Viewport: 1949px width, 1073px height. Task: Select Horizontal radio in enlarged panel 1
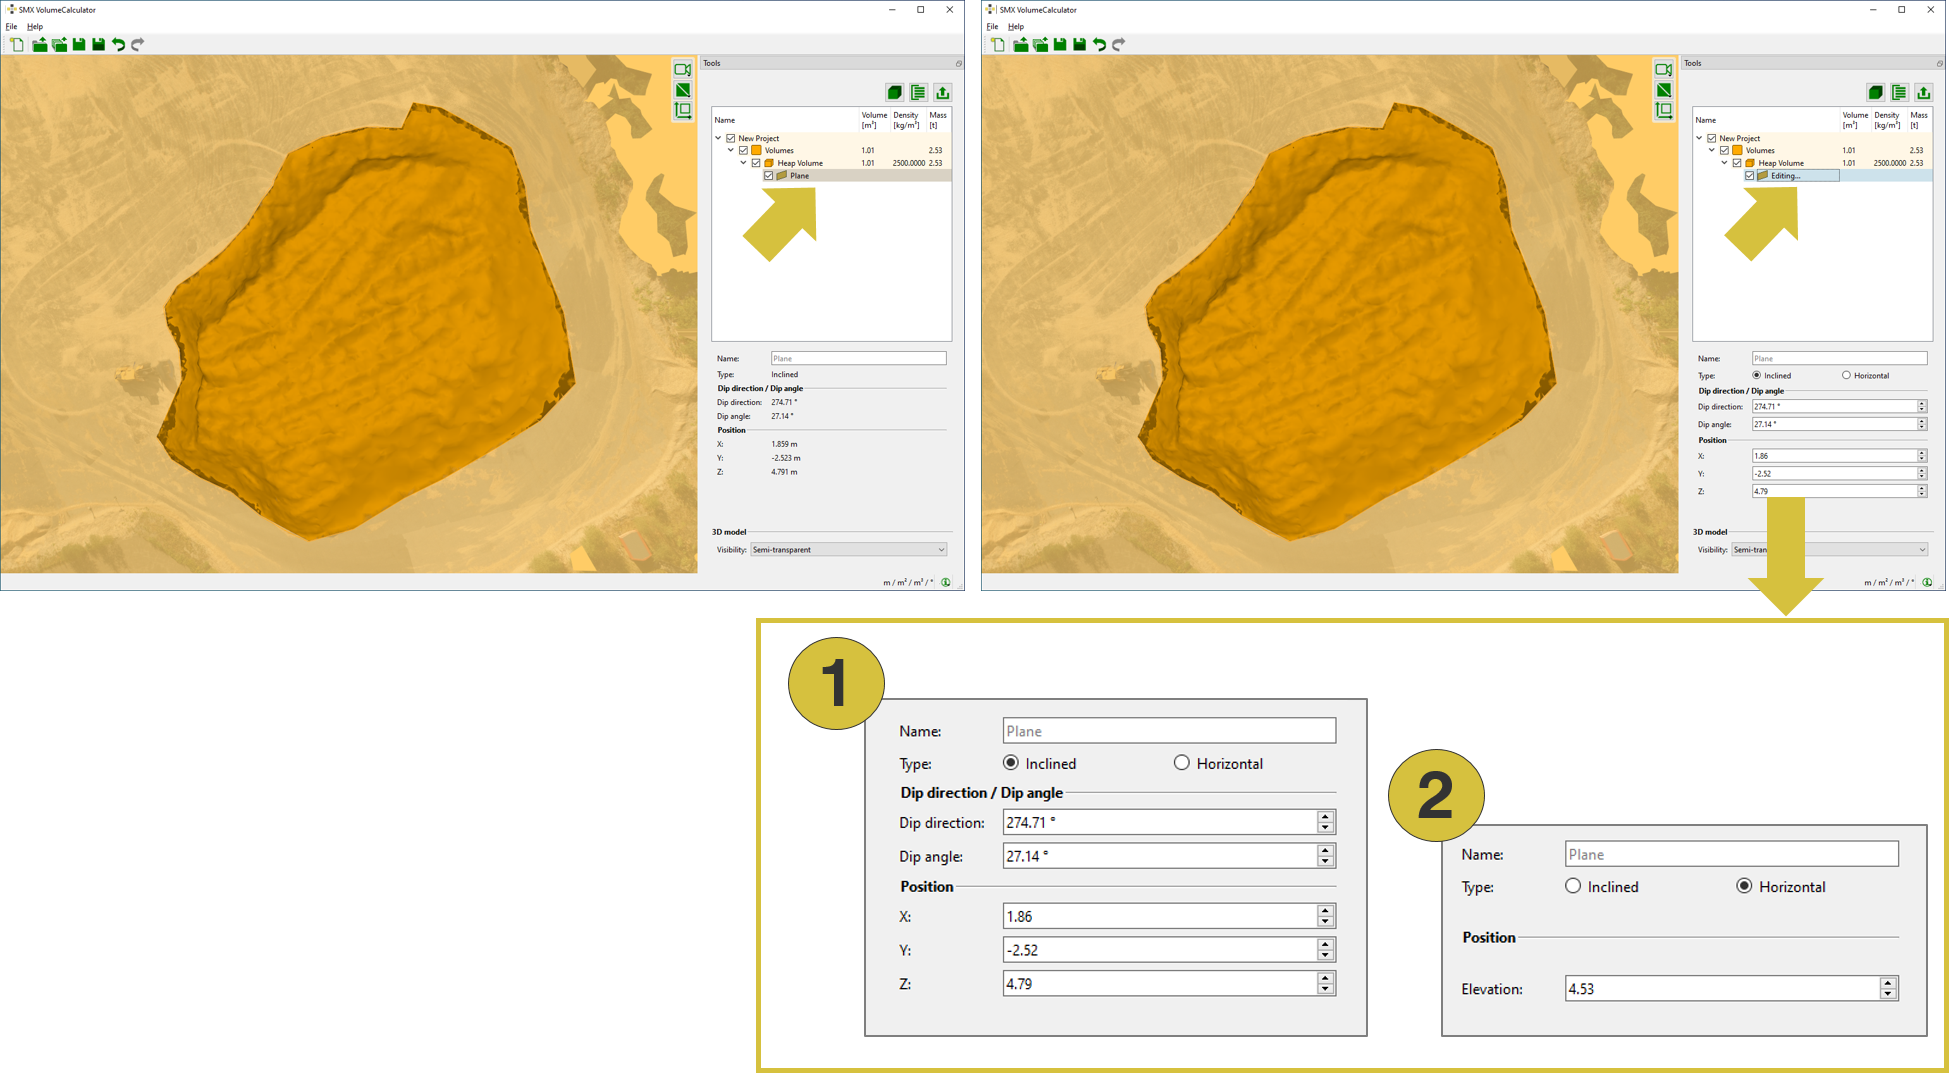tap(1181, 763)
